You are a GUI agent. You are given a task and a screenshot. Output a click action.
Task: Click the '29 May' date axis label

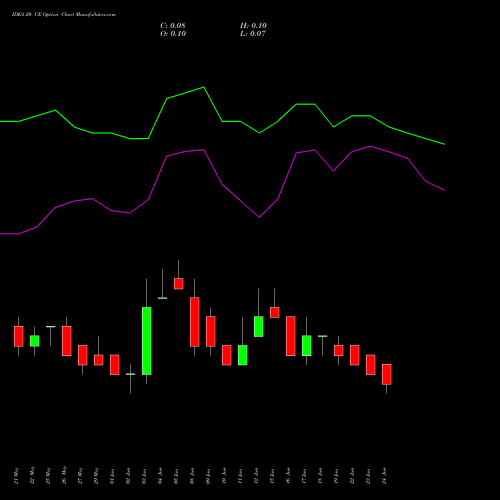click(x=97, y=476)
